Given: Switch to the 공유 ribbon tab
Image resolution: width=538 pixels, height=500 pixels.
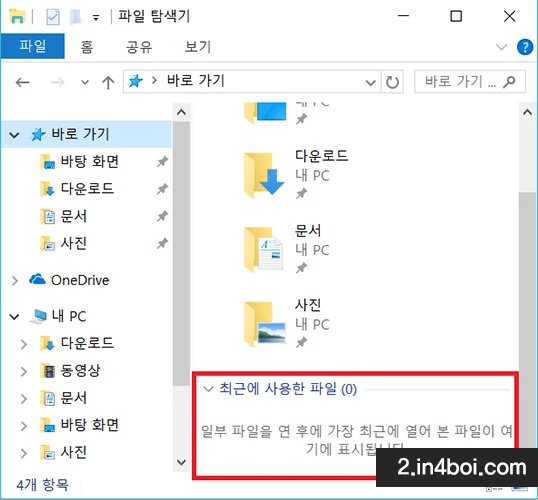Looking at the screenshot, I should (139, 47).
